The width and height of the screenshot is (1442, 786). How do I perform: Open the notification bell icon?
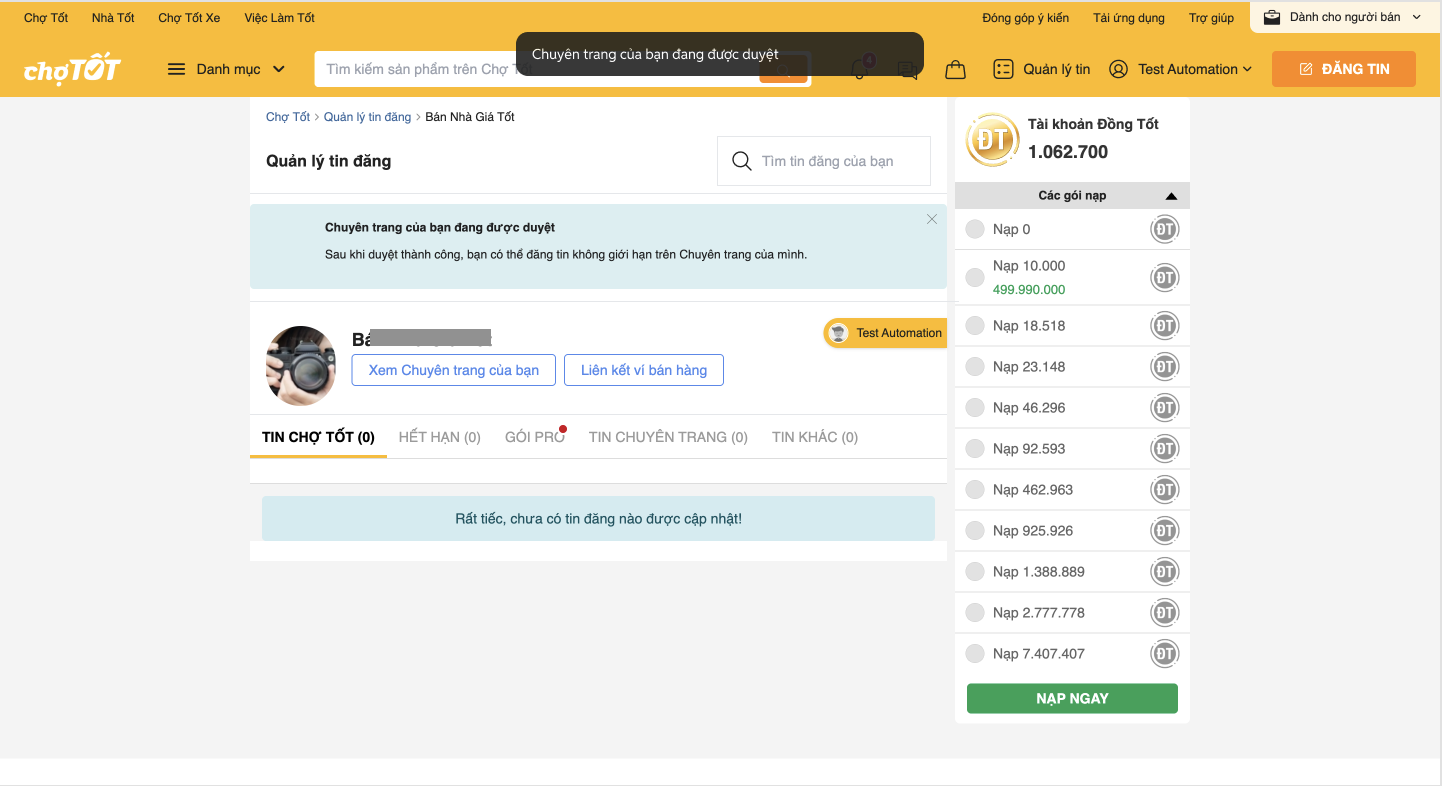pos(858,69)
